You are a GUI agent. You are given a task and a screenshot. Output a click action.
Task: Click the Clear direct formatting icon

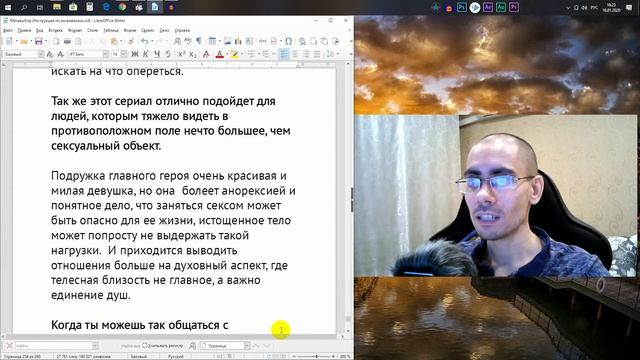(x=207, y=54)
